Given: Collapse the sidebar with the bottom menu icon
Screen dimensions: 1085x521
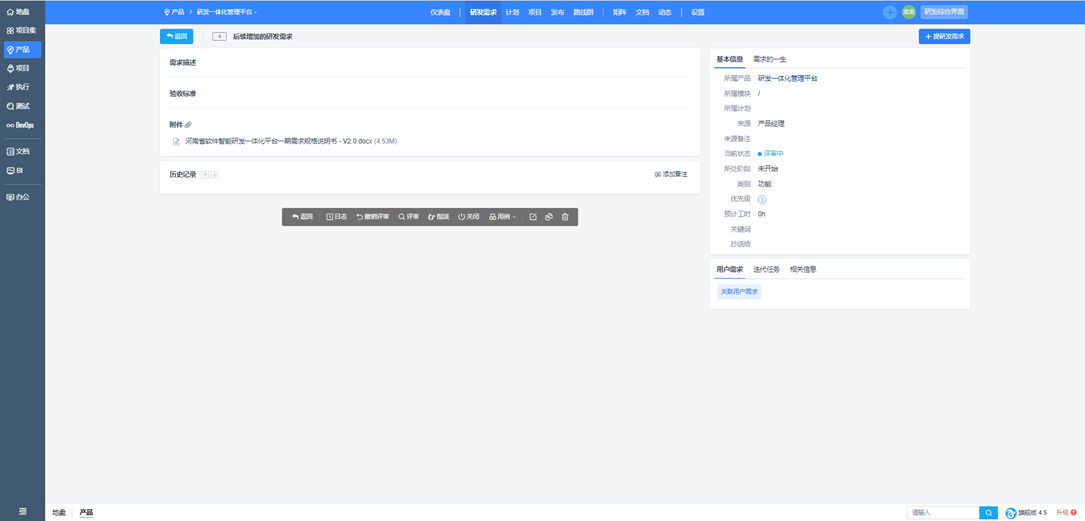Looking at the screenshot, I should click(22, 511).
